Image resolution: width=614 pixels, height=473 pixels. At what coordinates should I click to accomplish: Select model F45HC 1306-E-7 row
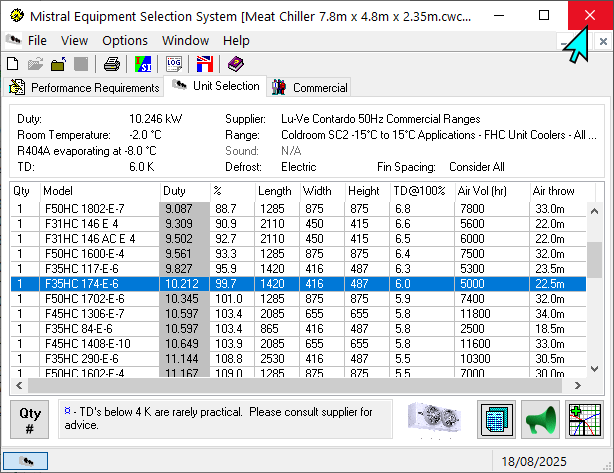(x=298, y=314)
